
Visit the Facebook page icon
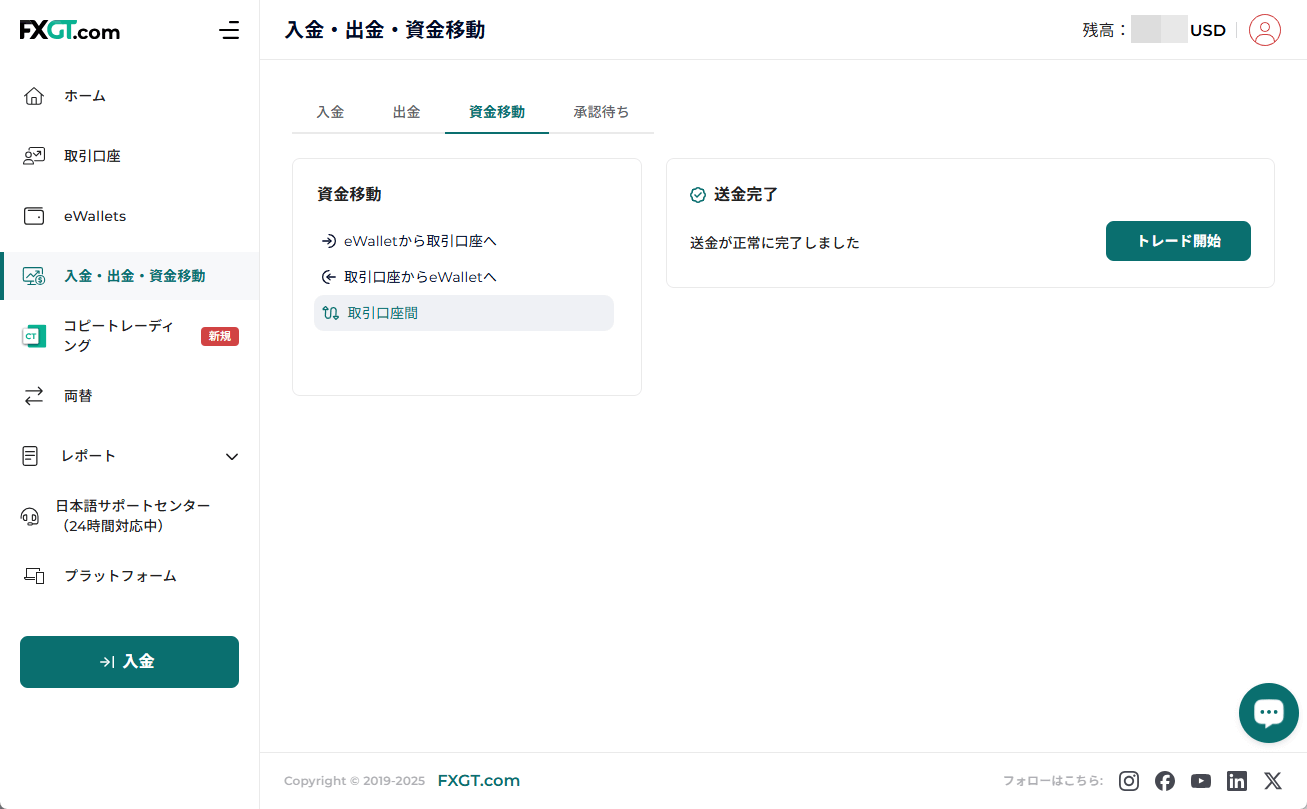click(x=1165, y=781)
